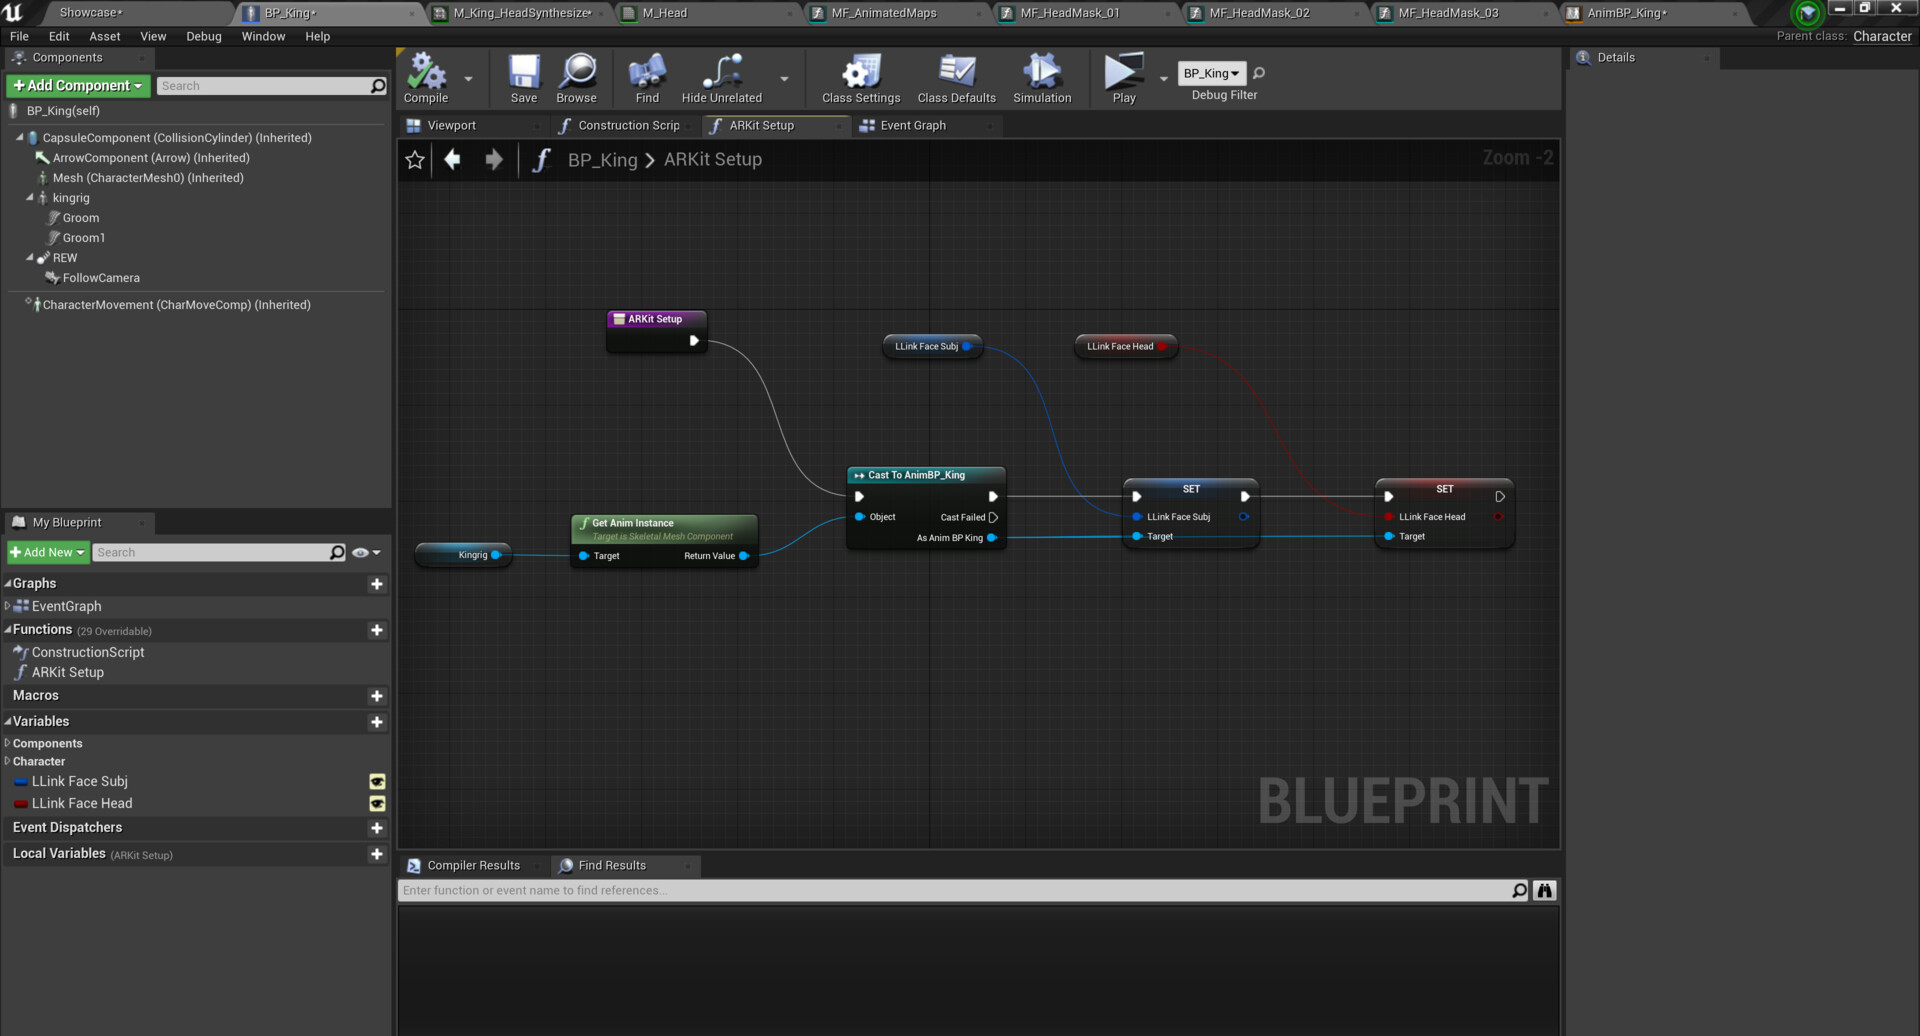Select the LLink Face Head variable
Viewport: 1920px width, 1036px height.
[81, 804]
